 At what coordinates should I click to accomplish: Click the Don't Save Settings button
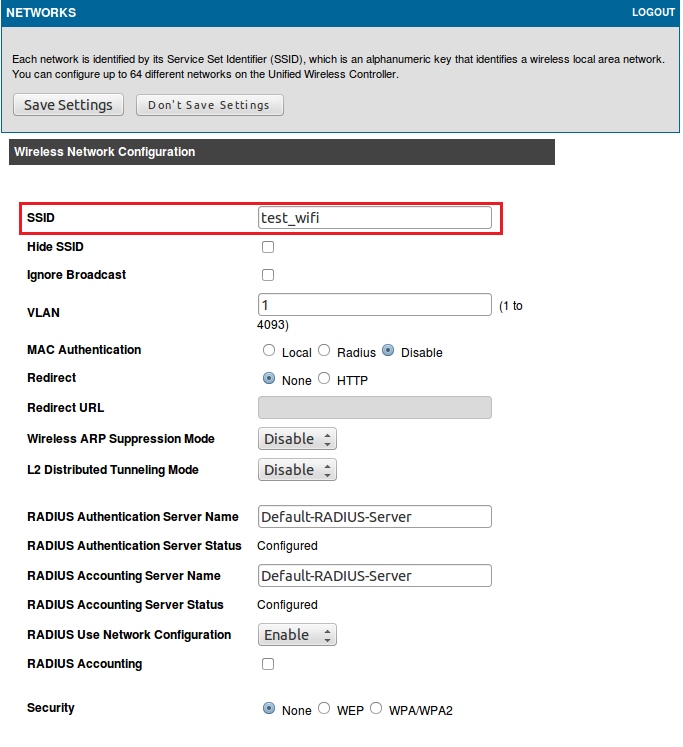[x=209, y=105]
